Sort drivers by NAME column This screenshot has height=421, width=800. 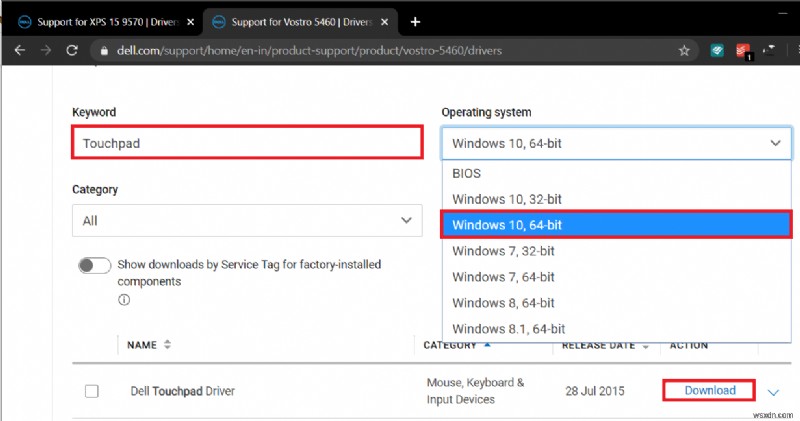[x=148, y=345]
